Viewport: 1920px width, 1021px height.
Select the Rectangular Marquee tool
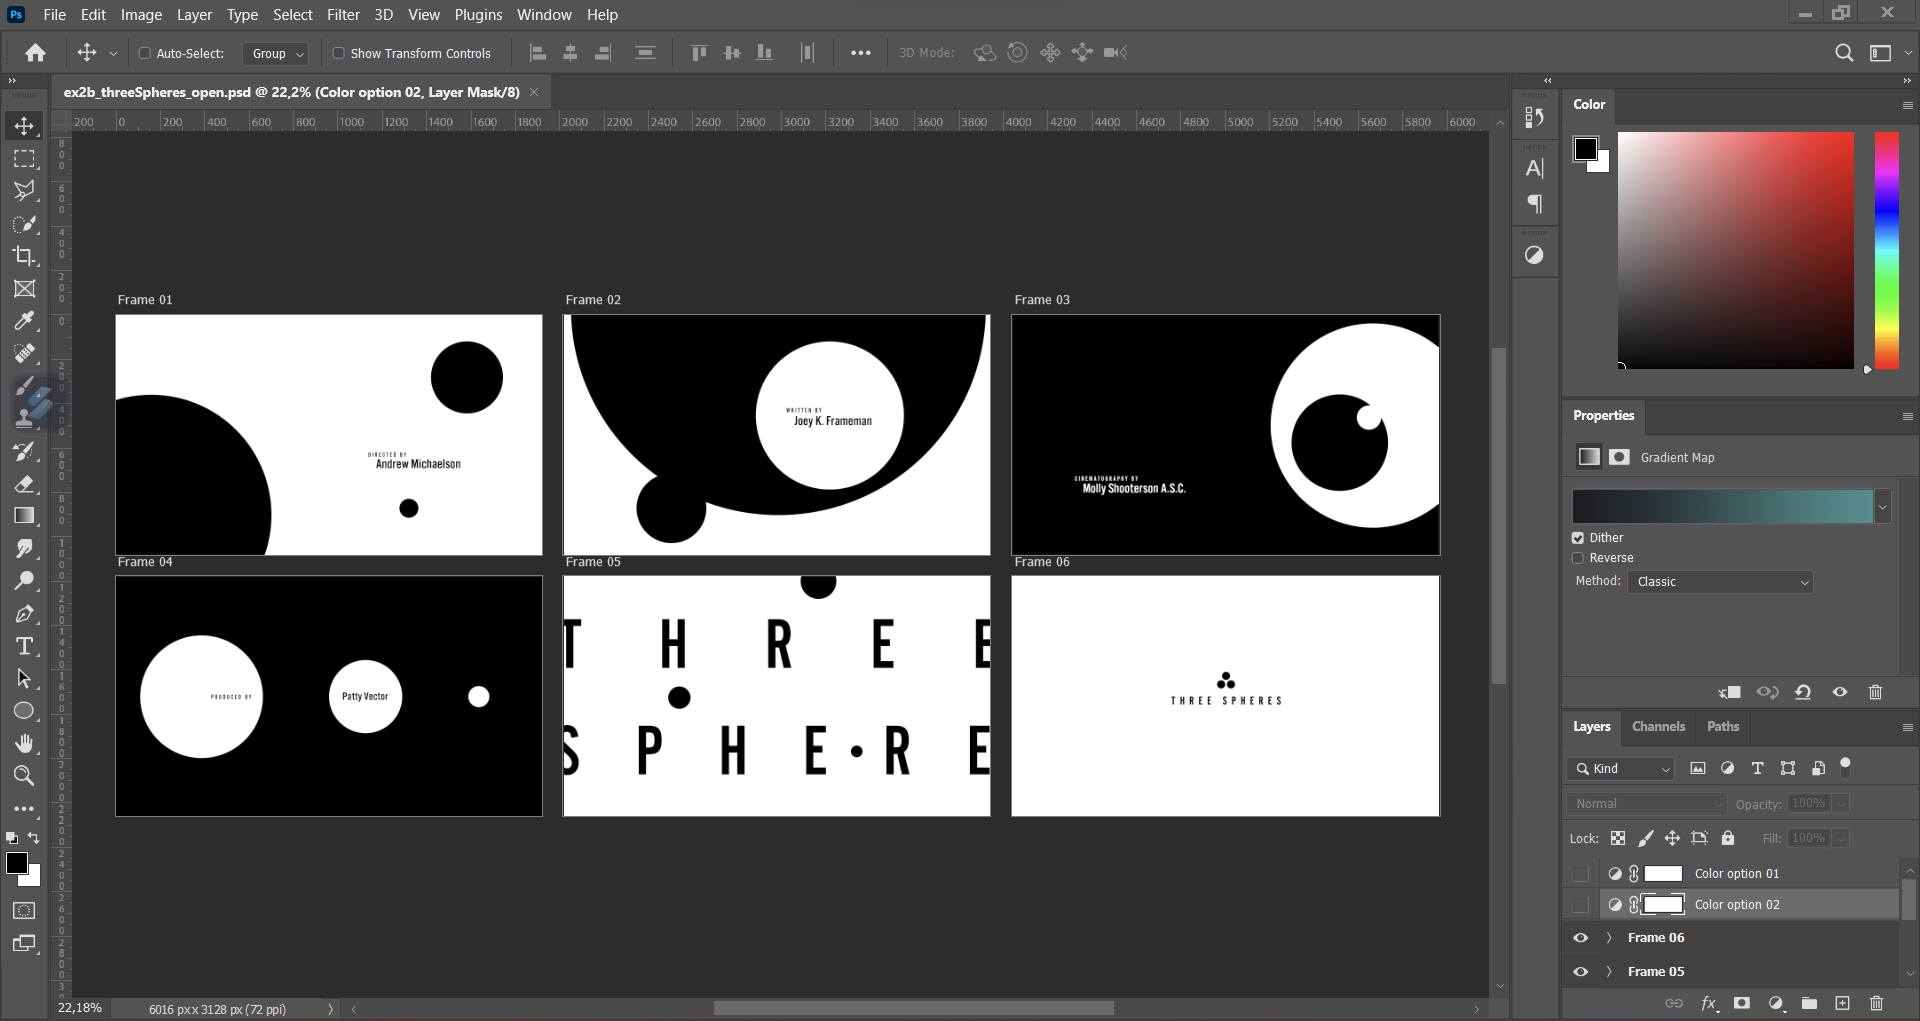pyautogui.click(x=25, y=159)
